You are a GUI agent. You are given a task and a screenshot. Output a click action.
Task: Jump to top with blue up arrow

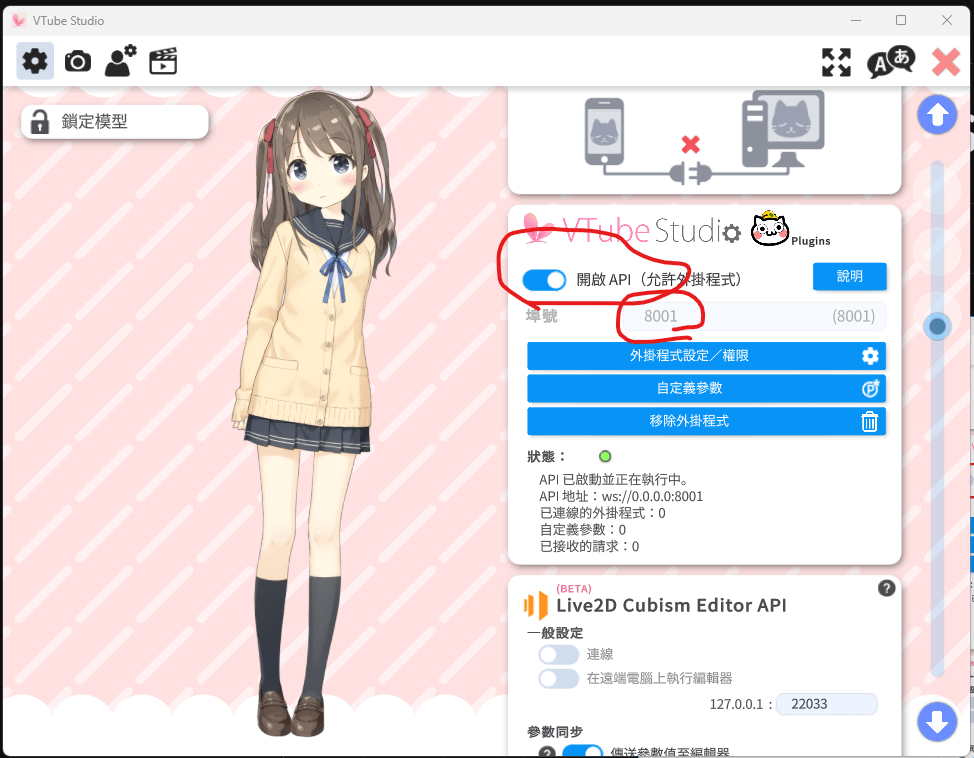[x=937, y=115]
